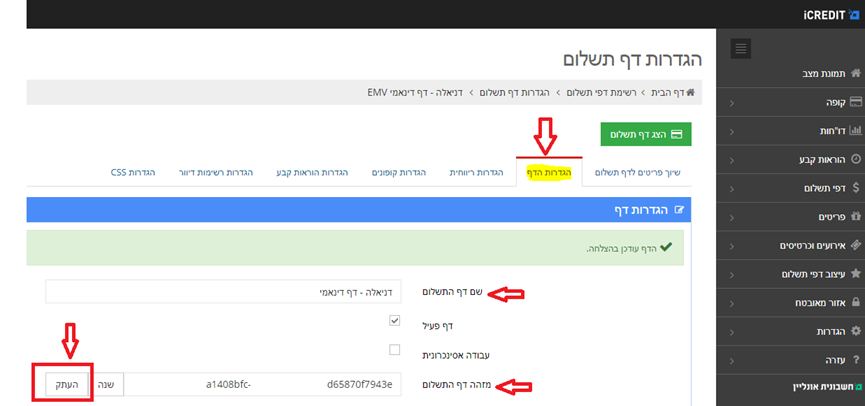This screenshot has height=406, width=865.
Task: Open הגדרות דף תשלום breadcrumb link
Action: pyautogui.click(x=514, y=92)
